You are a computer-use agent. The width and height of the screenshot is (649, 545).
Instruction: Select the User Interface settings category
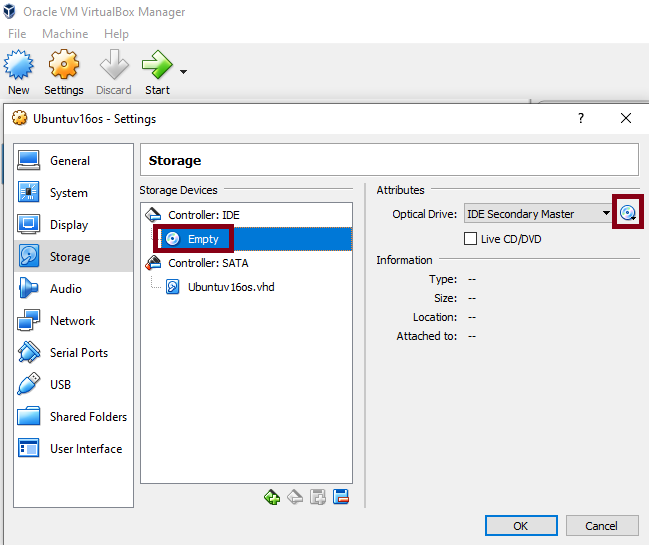74,449
